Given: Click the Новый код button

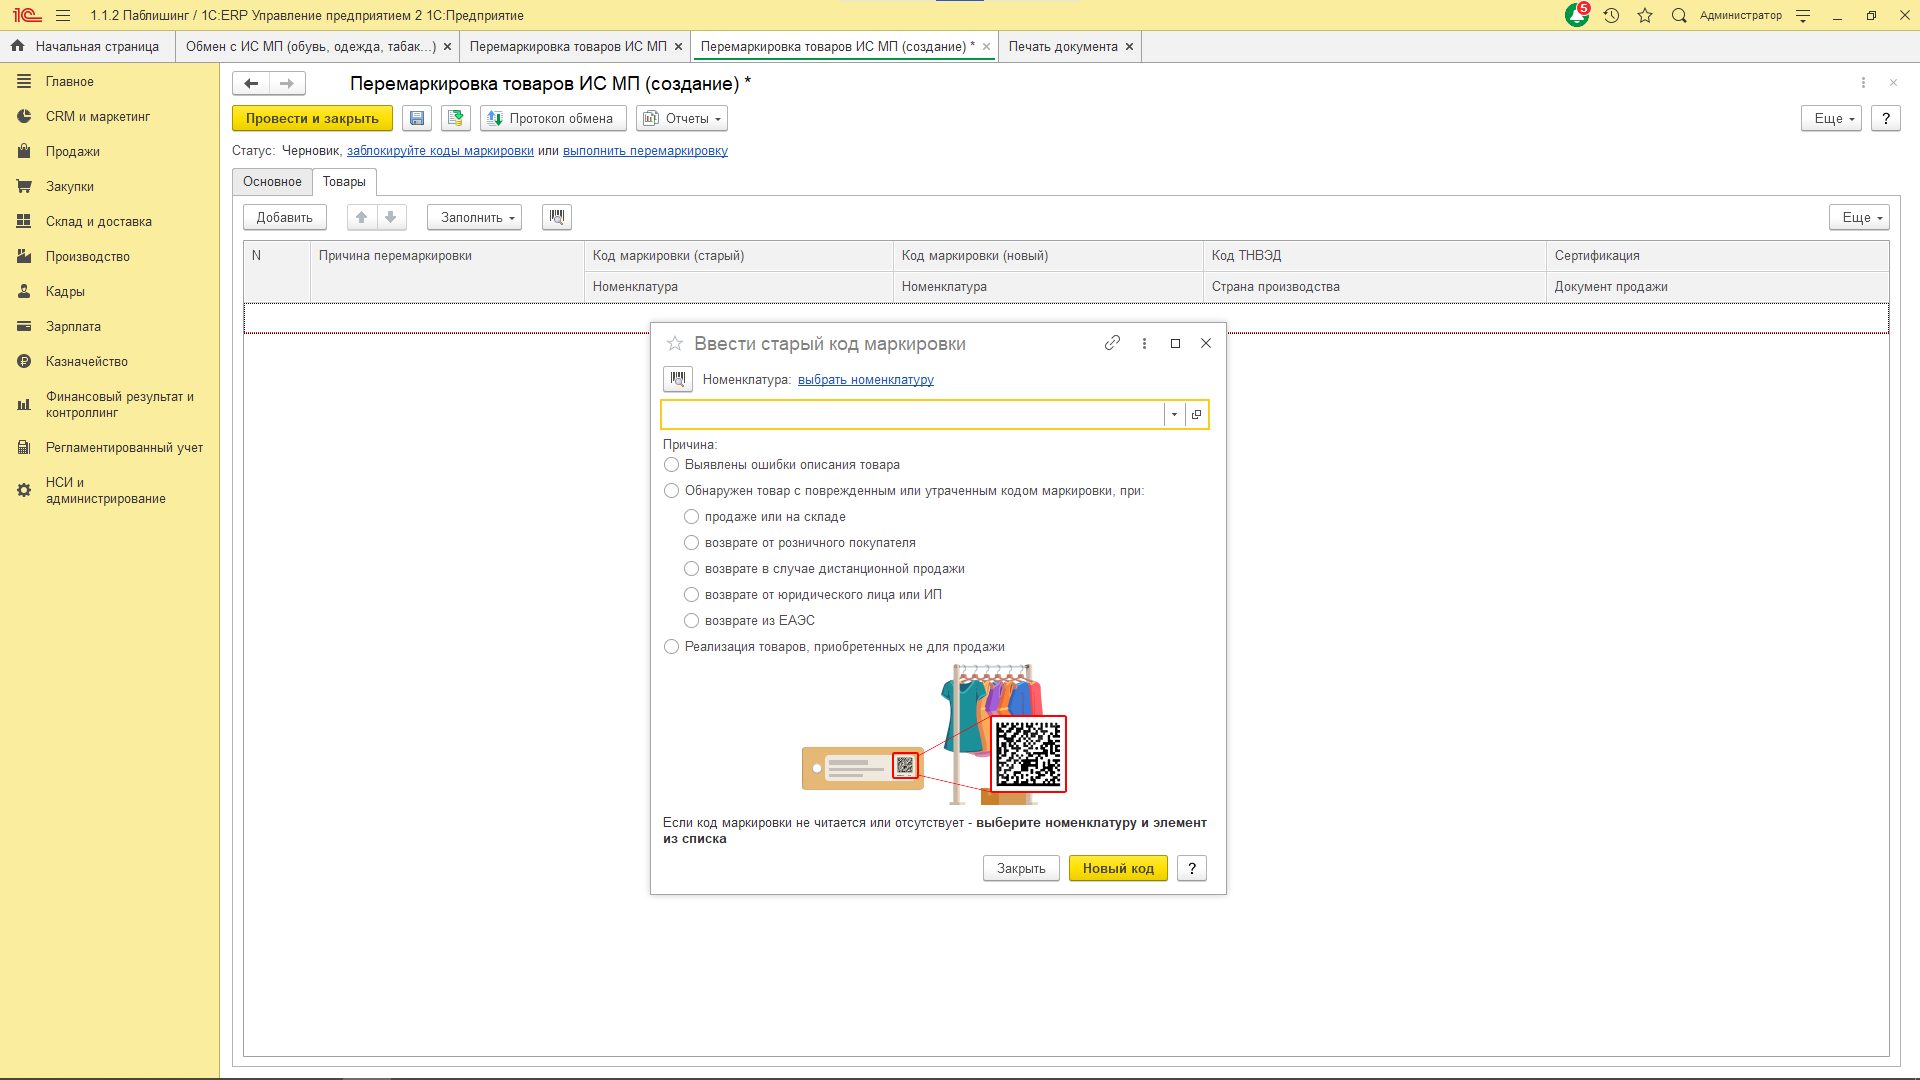Looking at the screenshot, I should tap(1117, 868).
